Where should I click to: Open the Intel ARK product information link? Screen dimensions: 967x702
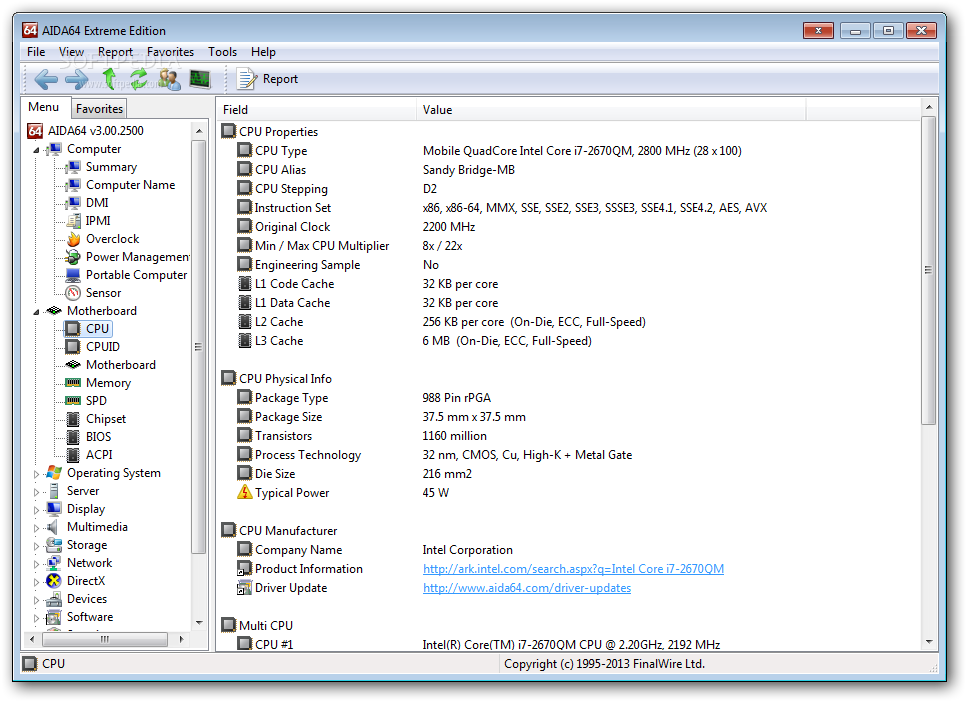click(573, 569)
